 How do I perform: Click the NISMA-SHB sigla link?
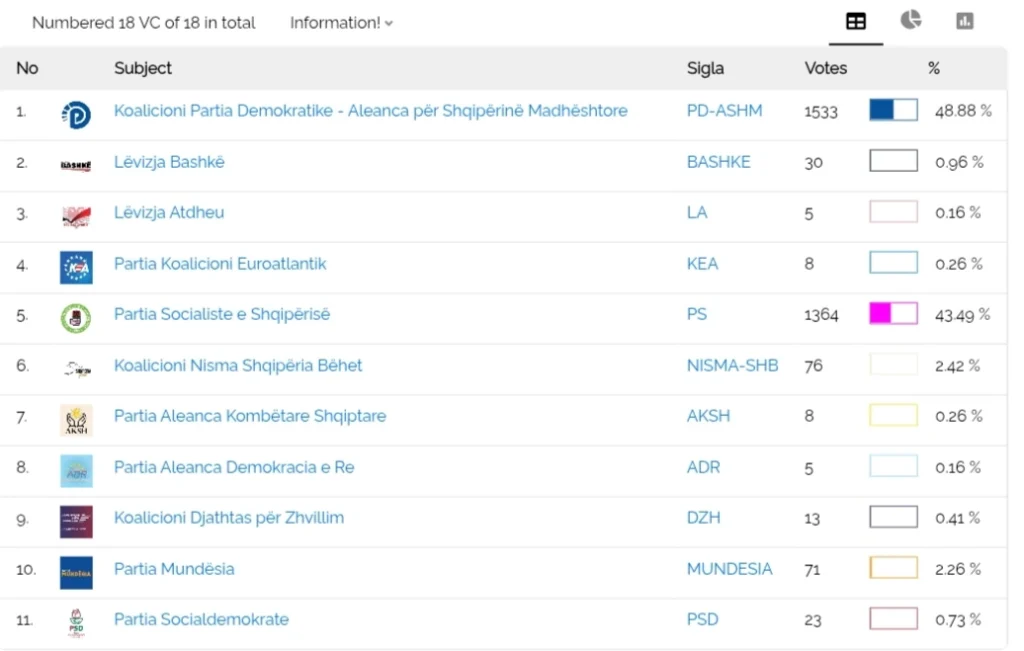pyautogui.click(x=732, y=365)
